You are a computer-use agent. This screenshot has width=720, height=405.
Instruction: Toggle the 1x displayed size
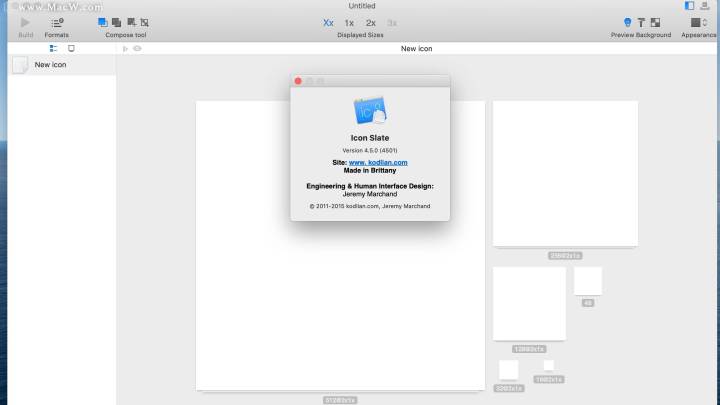[349, 22]
